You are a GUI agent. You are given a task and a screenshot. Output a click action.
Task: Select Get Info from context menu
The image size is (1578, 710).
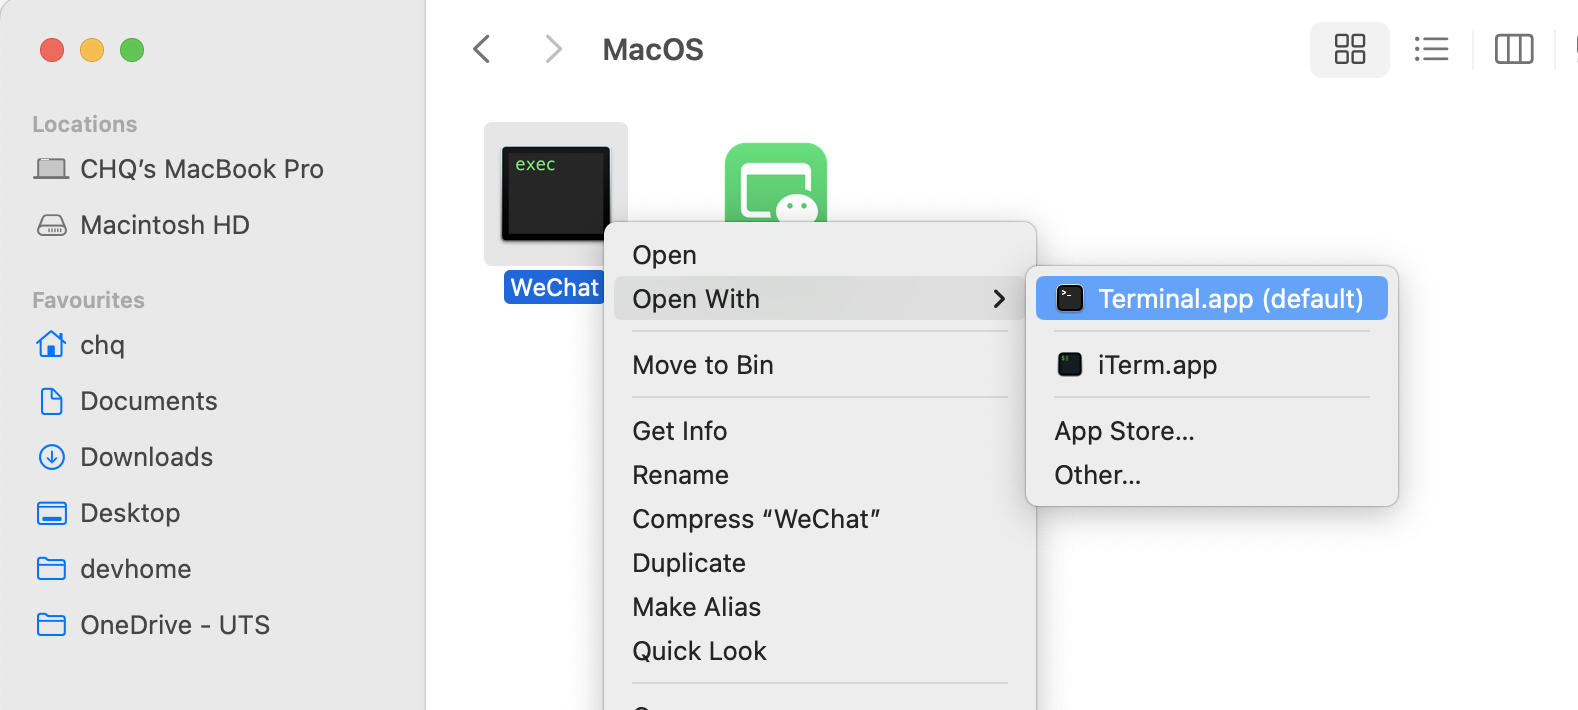[679, 431]
